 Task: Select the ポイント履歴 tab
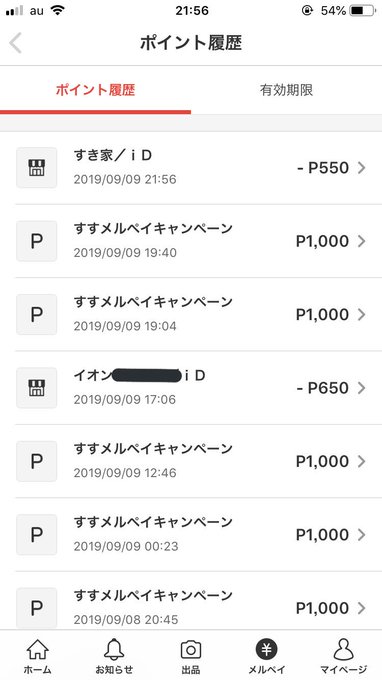(95, 90)
